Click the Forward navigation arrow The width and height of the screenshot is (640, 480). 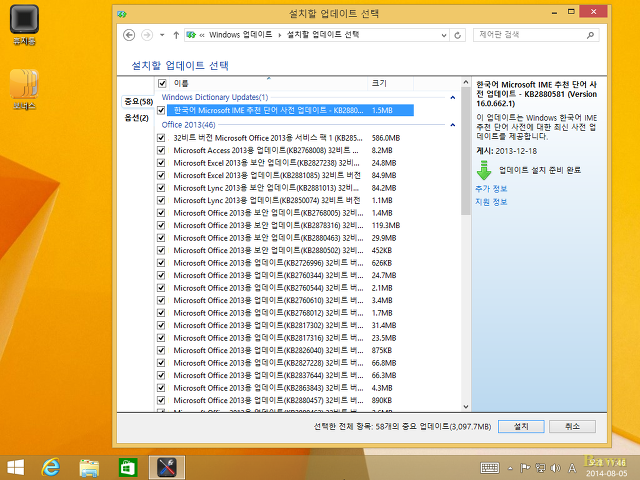[x=147, y=35]
